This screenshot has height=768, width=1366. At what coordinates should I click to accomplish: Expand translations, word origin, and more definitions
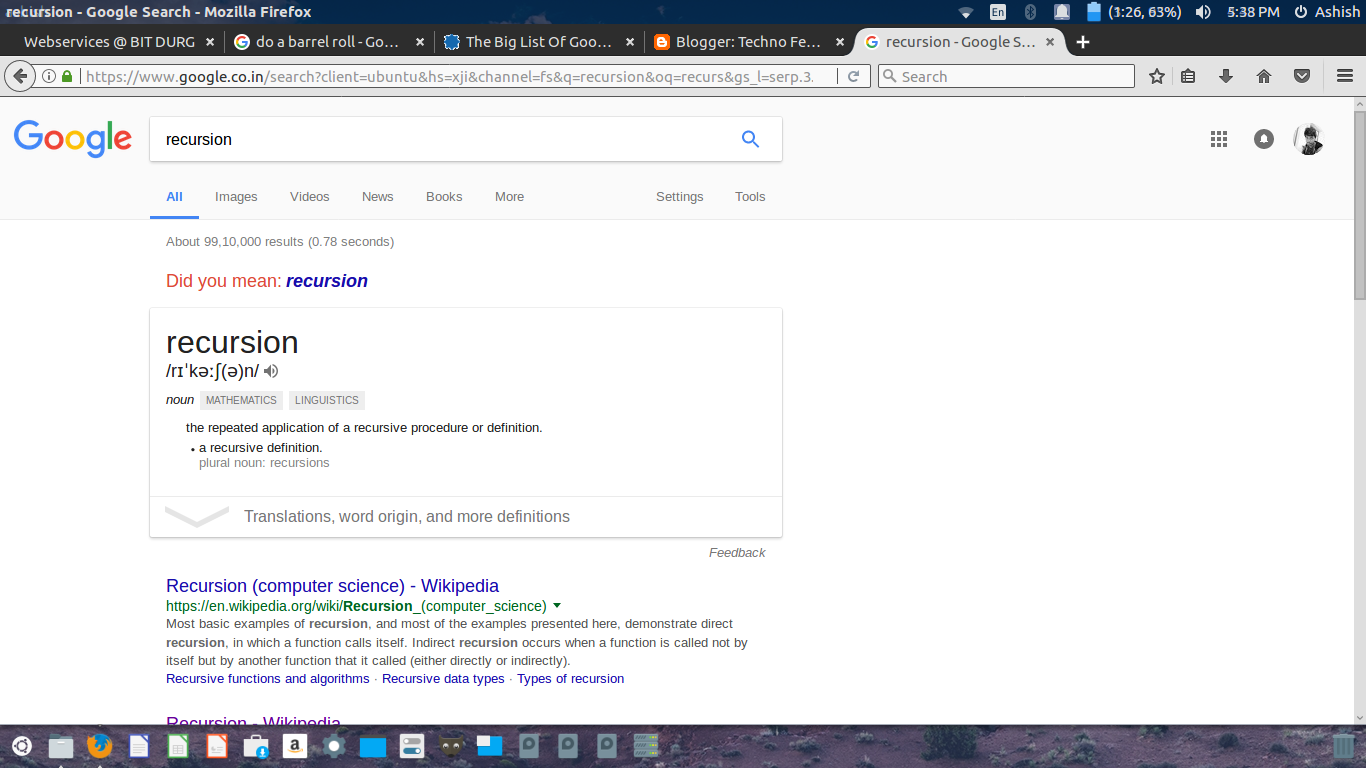click(466, 517)
